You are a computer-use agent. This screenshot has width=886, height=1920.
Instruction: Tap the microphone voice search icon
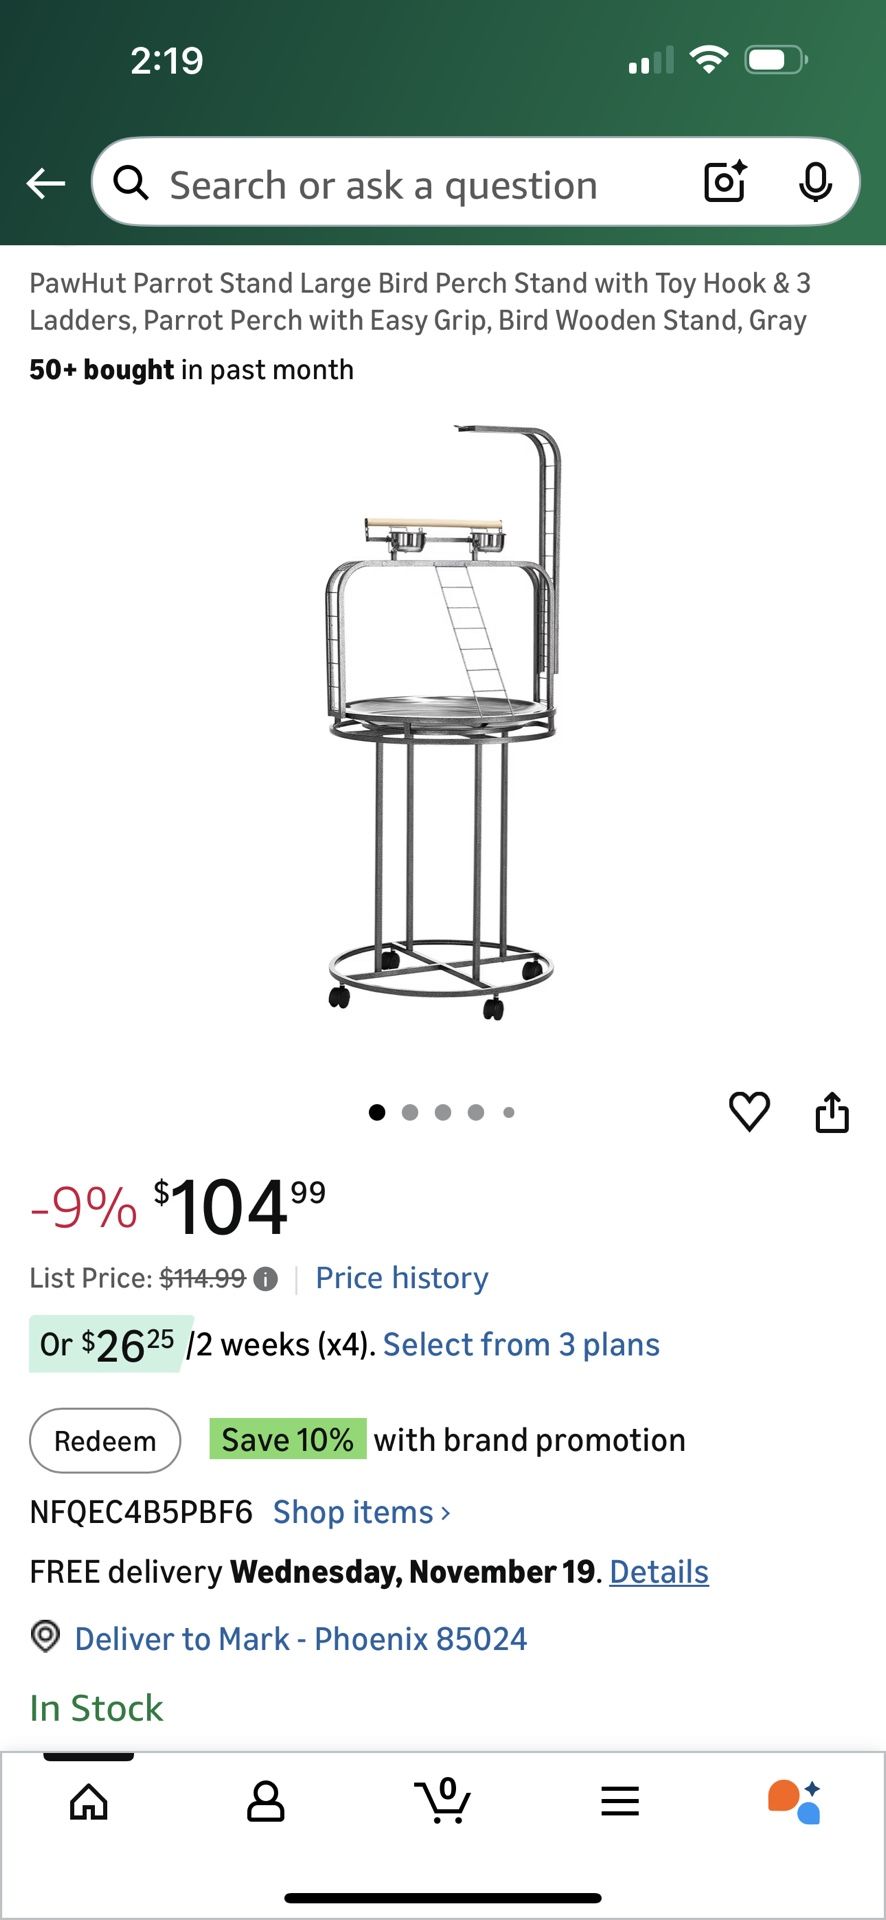tap(815, 182)
